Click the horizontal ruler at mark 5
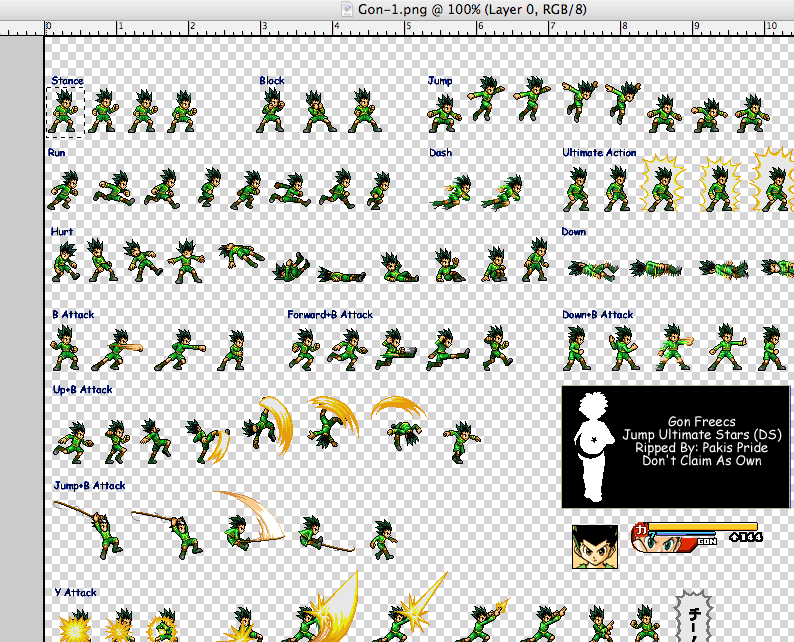Screen dimensions: 794x642 [406, 28]
